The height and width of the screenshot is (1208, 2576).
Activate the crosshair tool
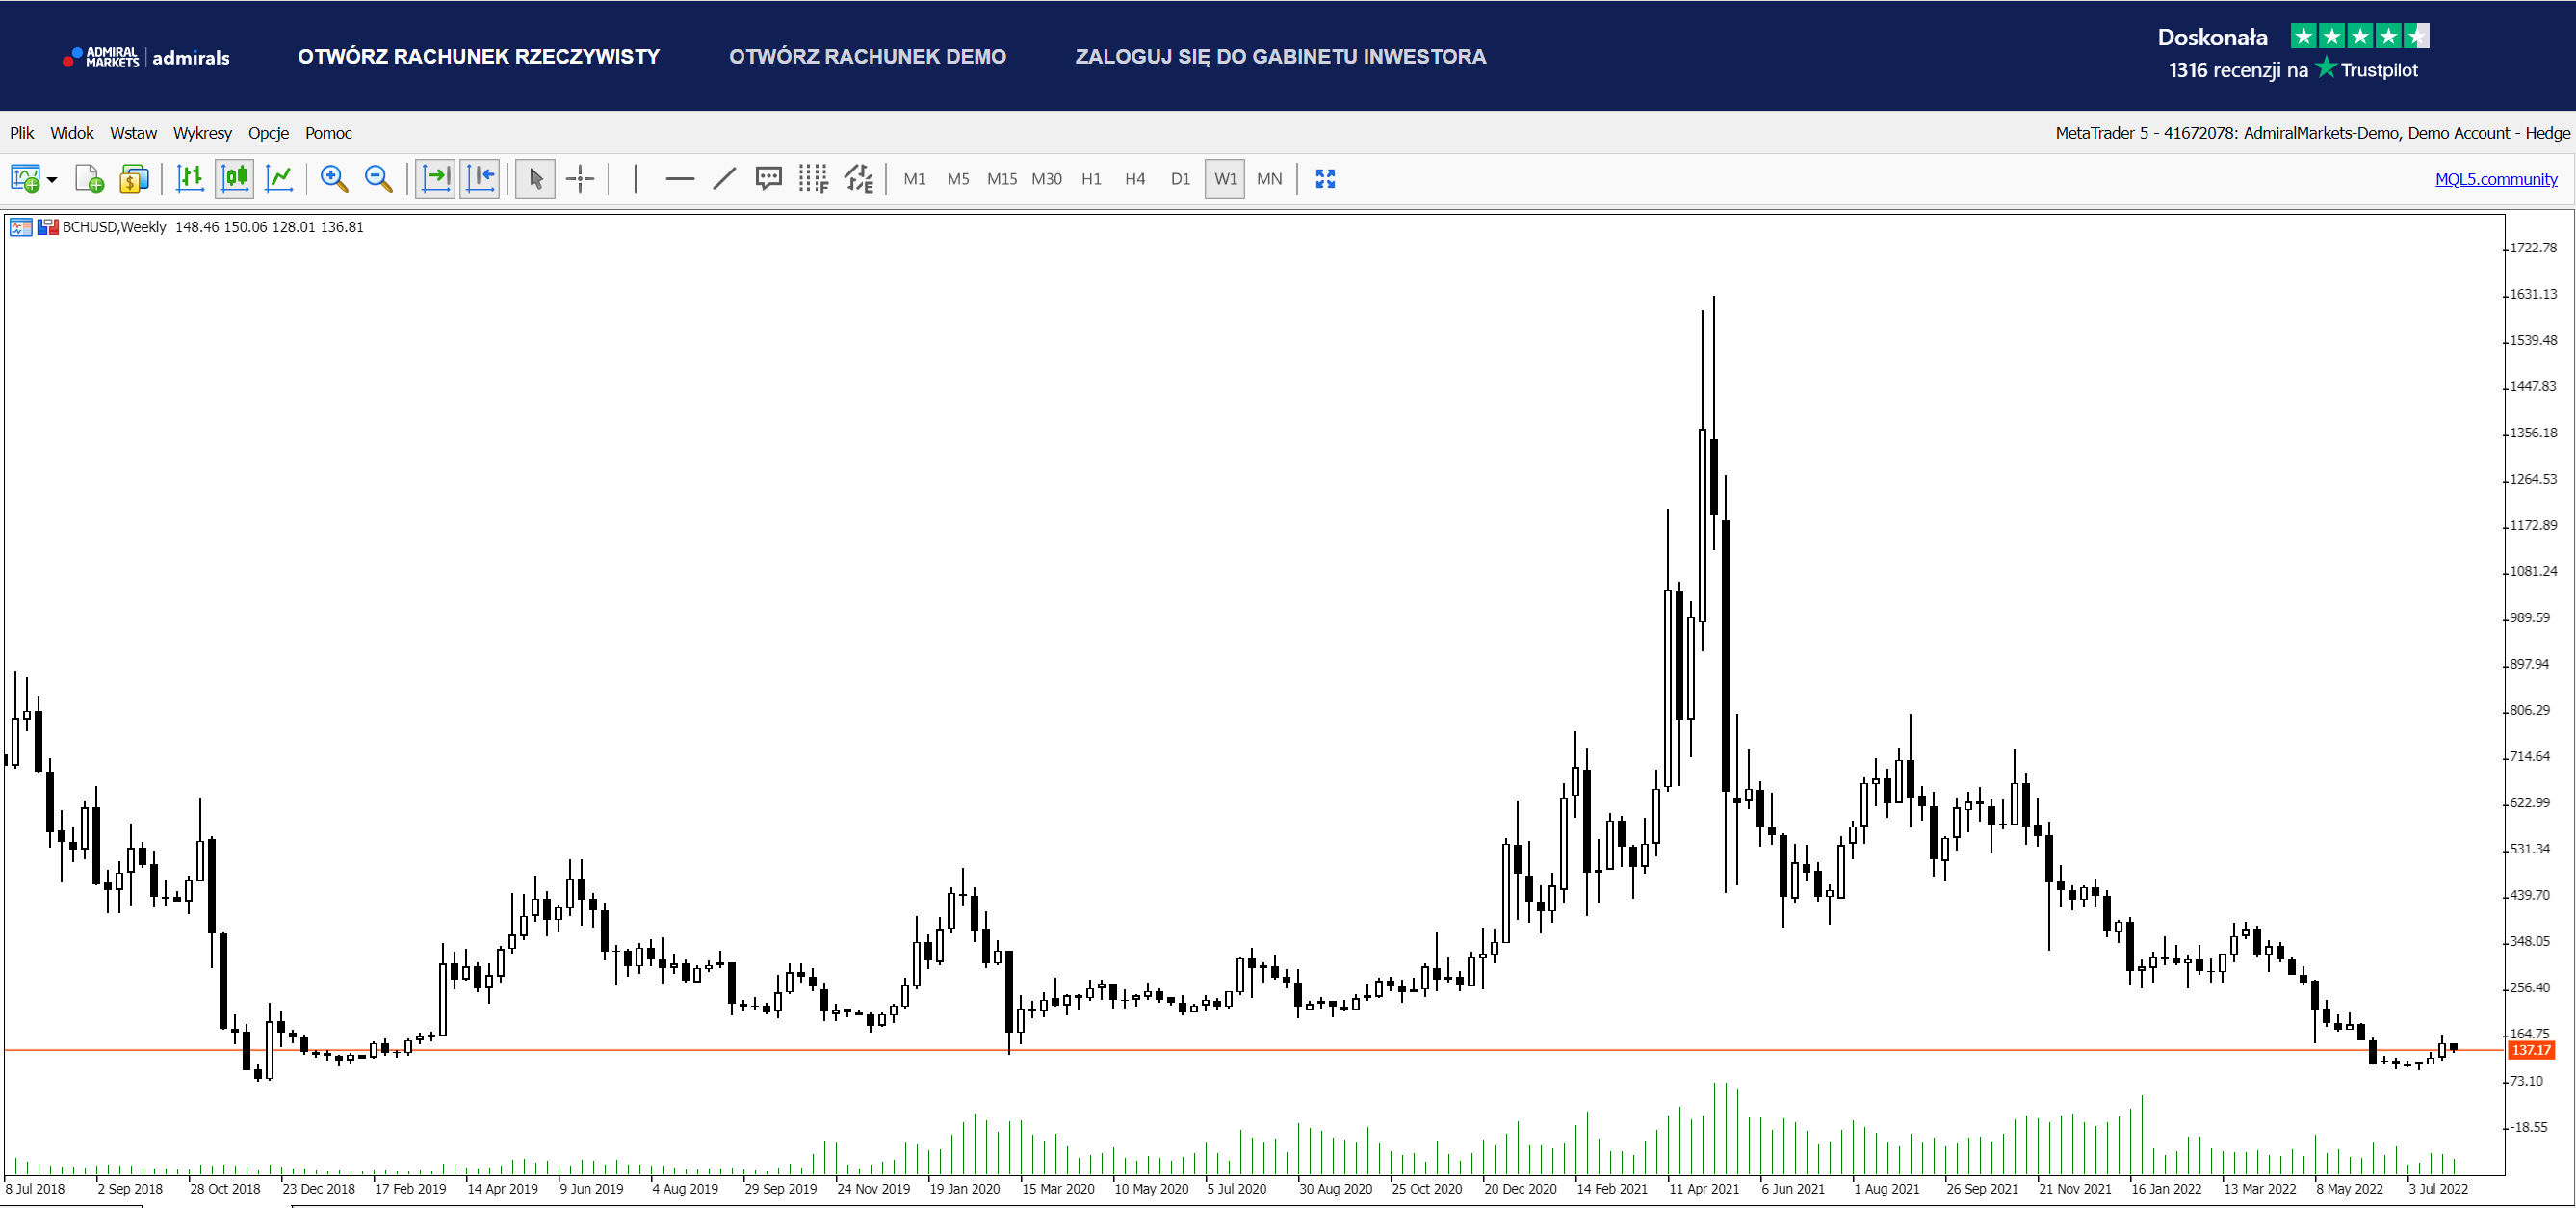click(580, 179)
